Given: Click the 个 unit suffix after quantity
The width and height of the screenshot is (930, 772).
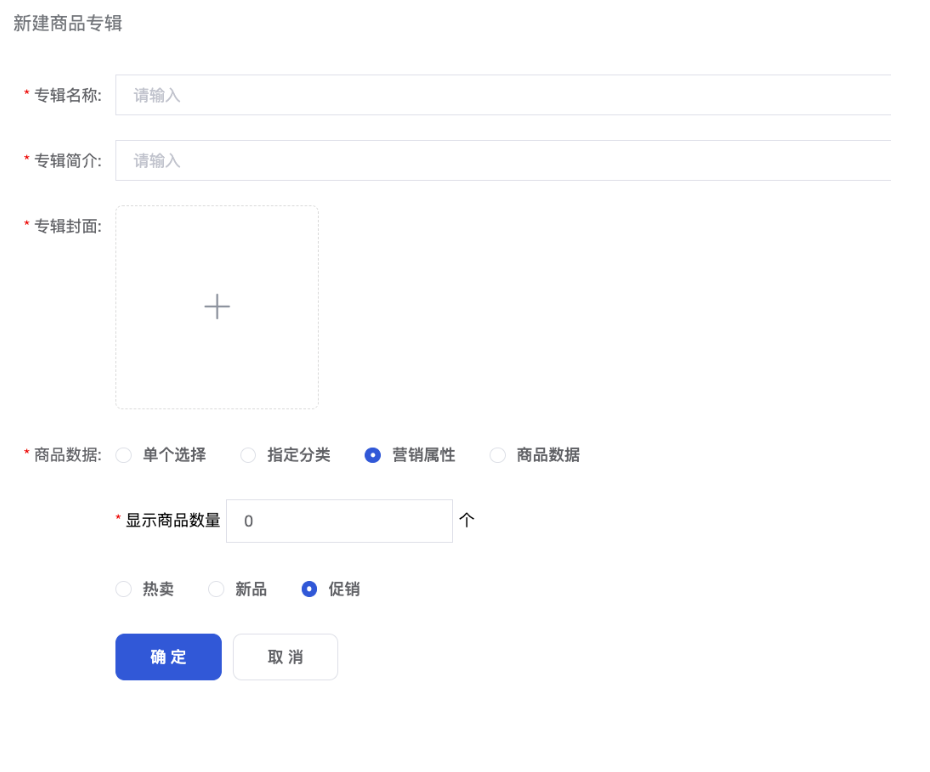Looking at the screenshot, I should click(466, 521).
